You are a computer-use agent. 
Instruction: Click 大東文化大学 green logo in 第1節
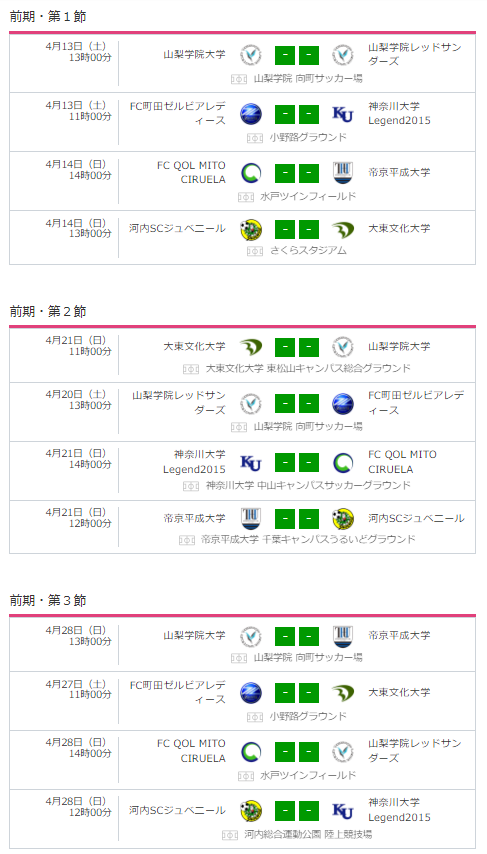(343, 230)
